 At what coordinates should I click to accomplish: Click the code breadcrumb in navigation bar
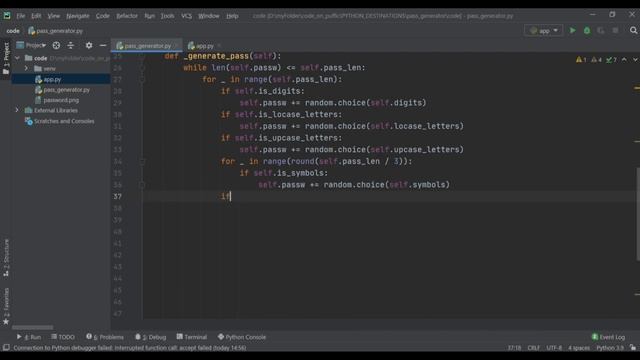coord(13,31)
